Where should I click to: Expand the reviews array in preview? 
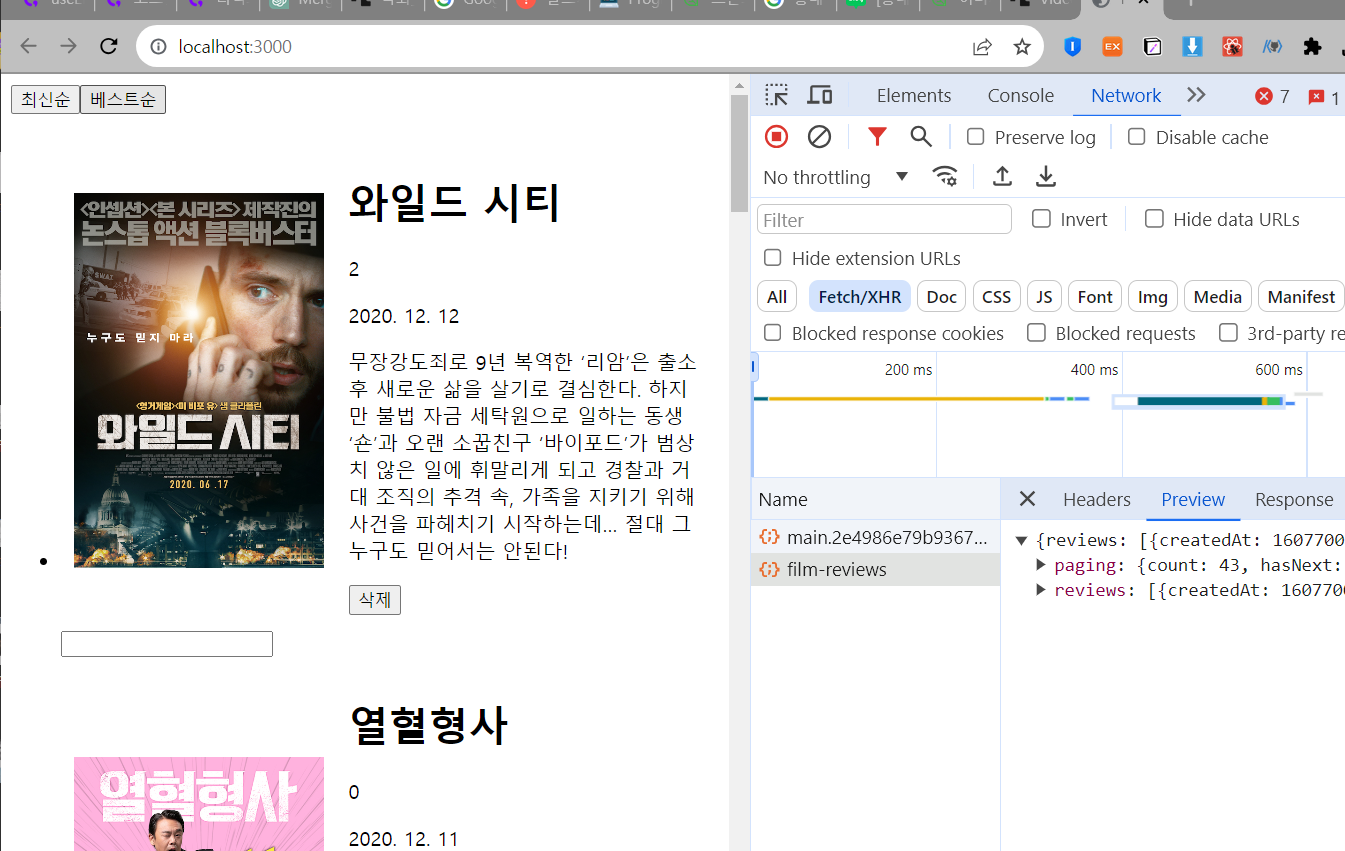[1040, 590]
